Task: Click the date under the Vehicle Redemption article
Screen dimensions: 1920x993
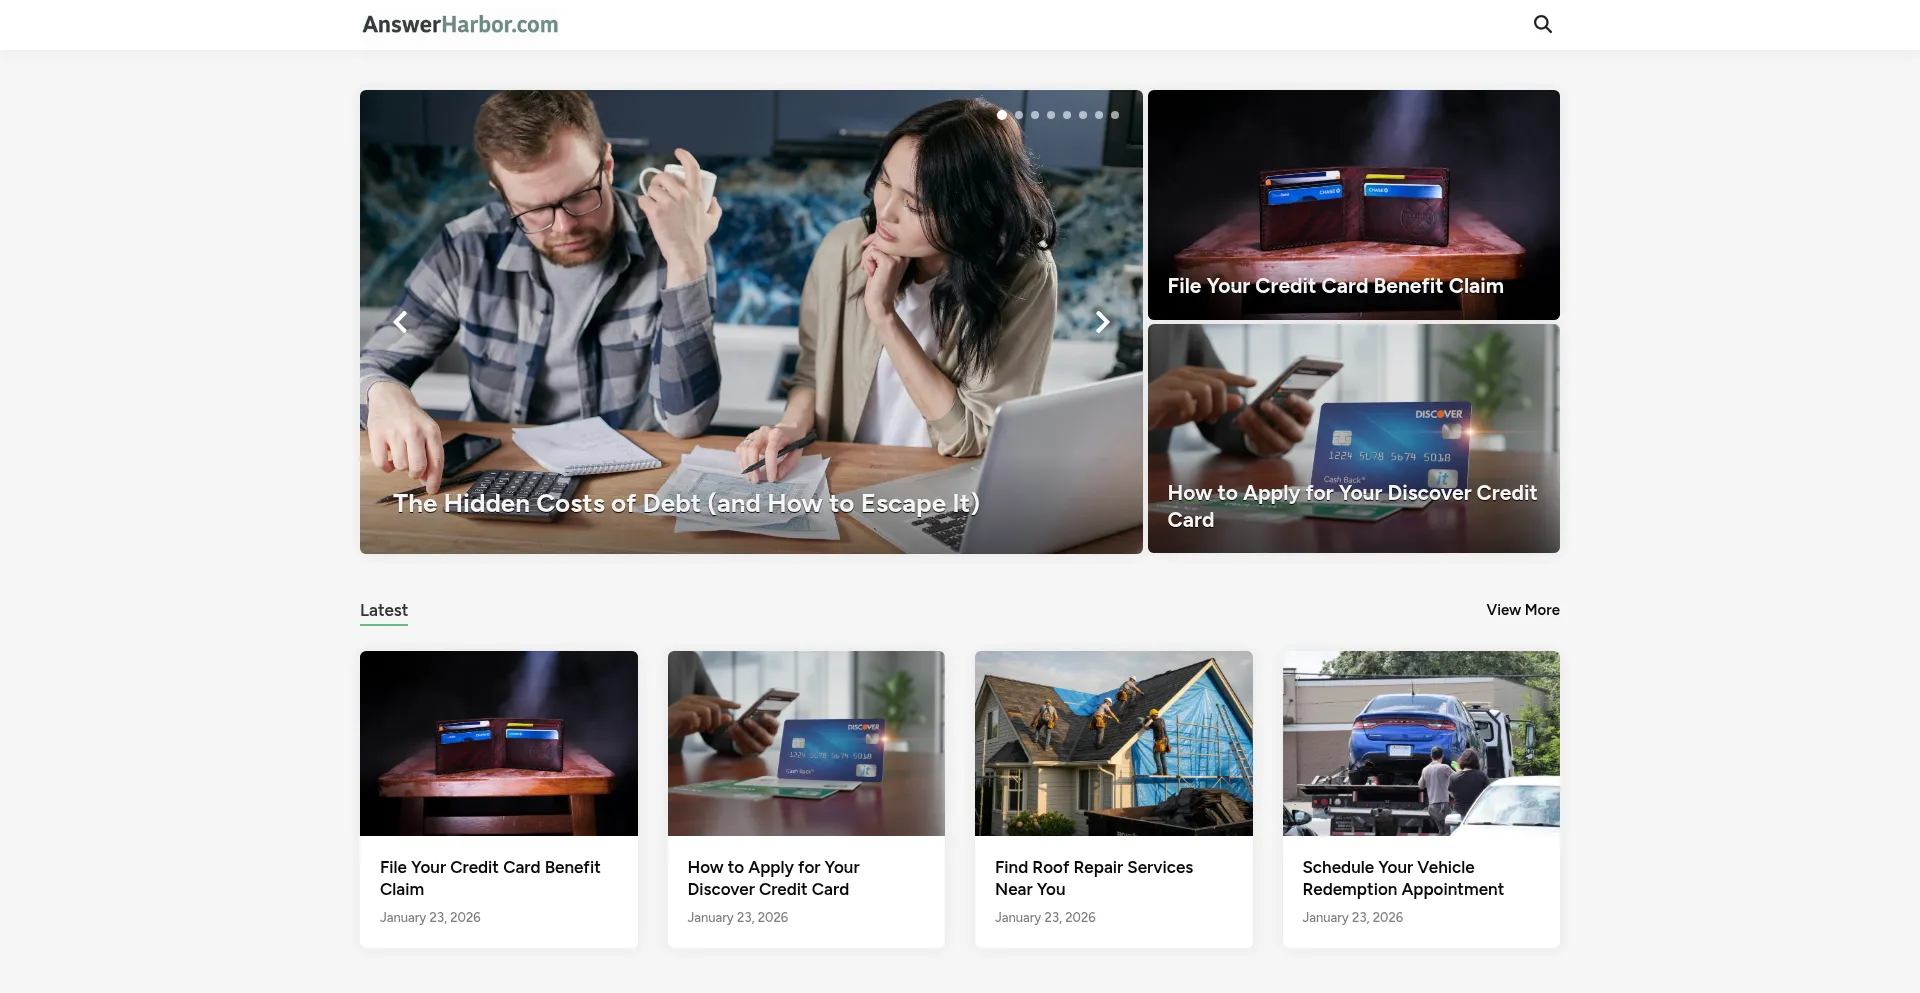Action: 1353,917
